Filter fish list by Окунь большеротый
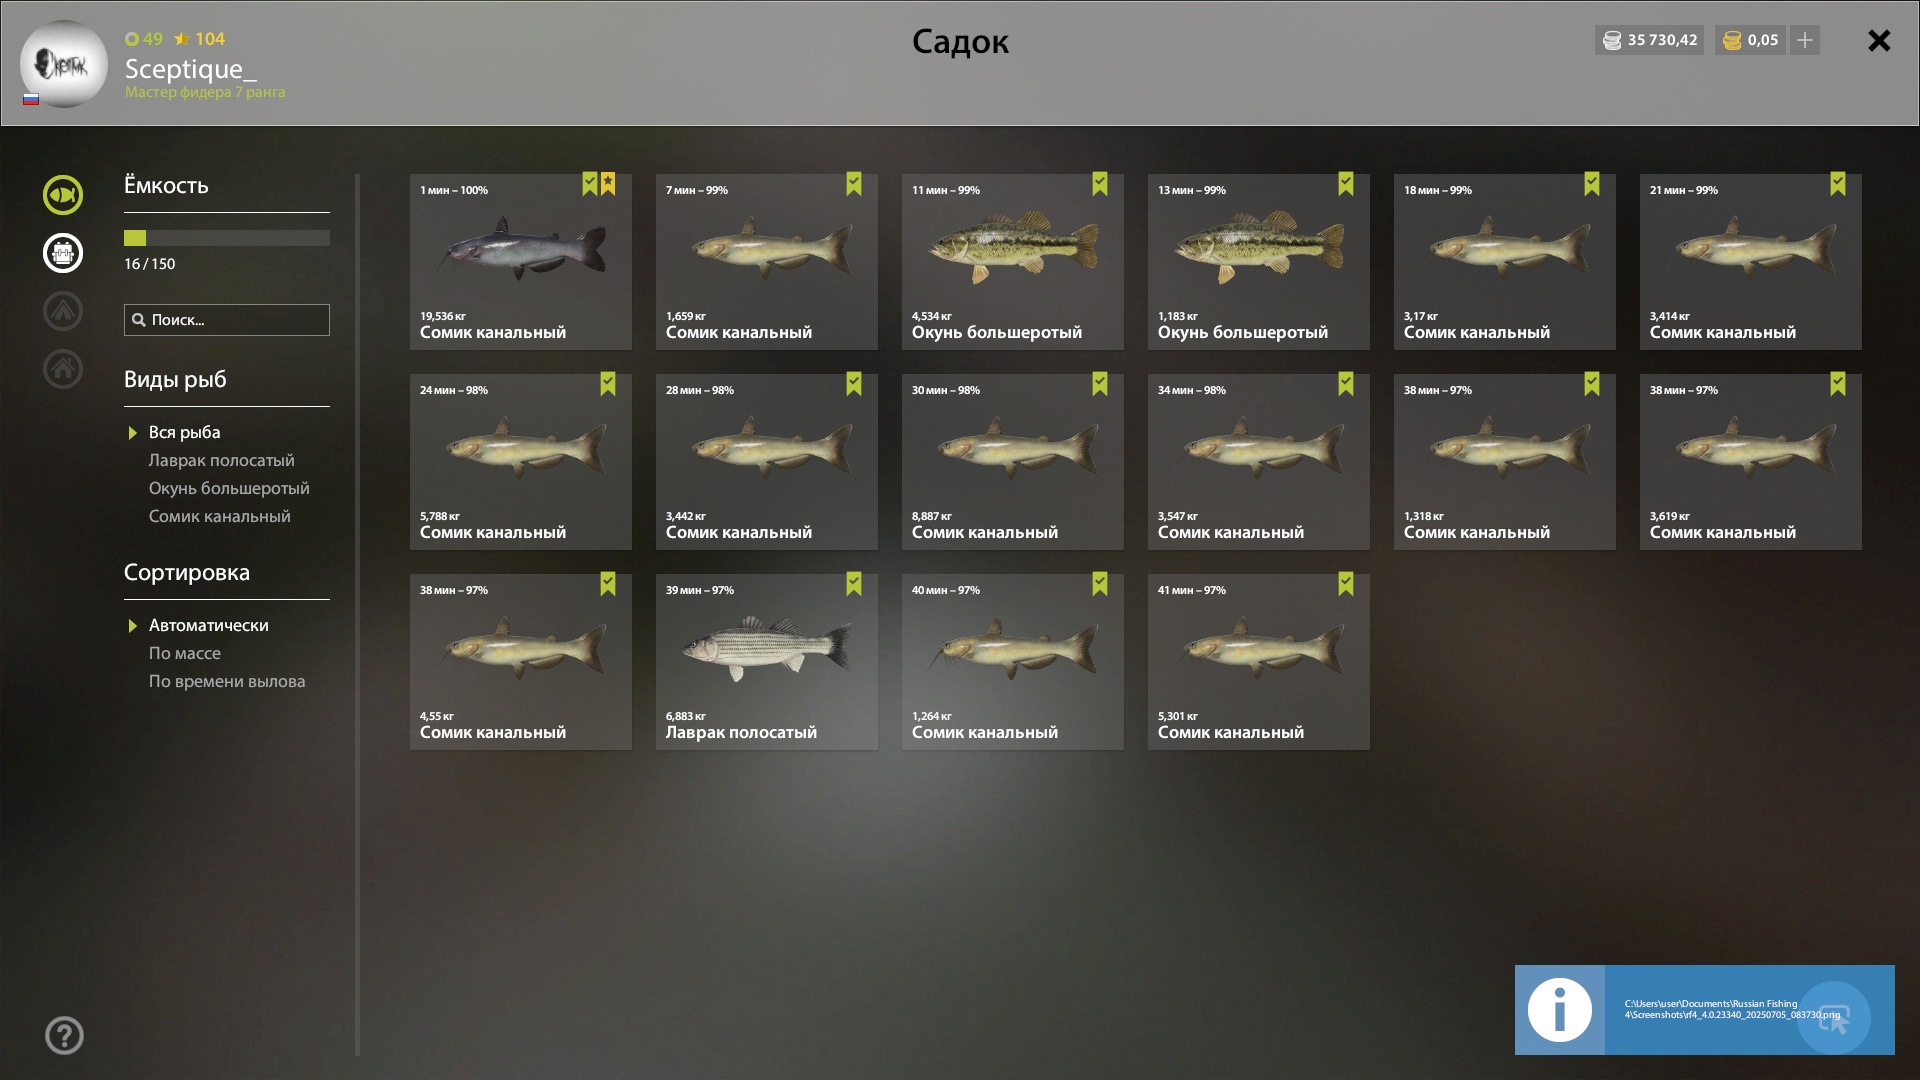 coord(229,488)
